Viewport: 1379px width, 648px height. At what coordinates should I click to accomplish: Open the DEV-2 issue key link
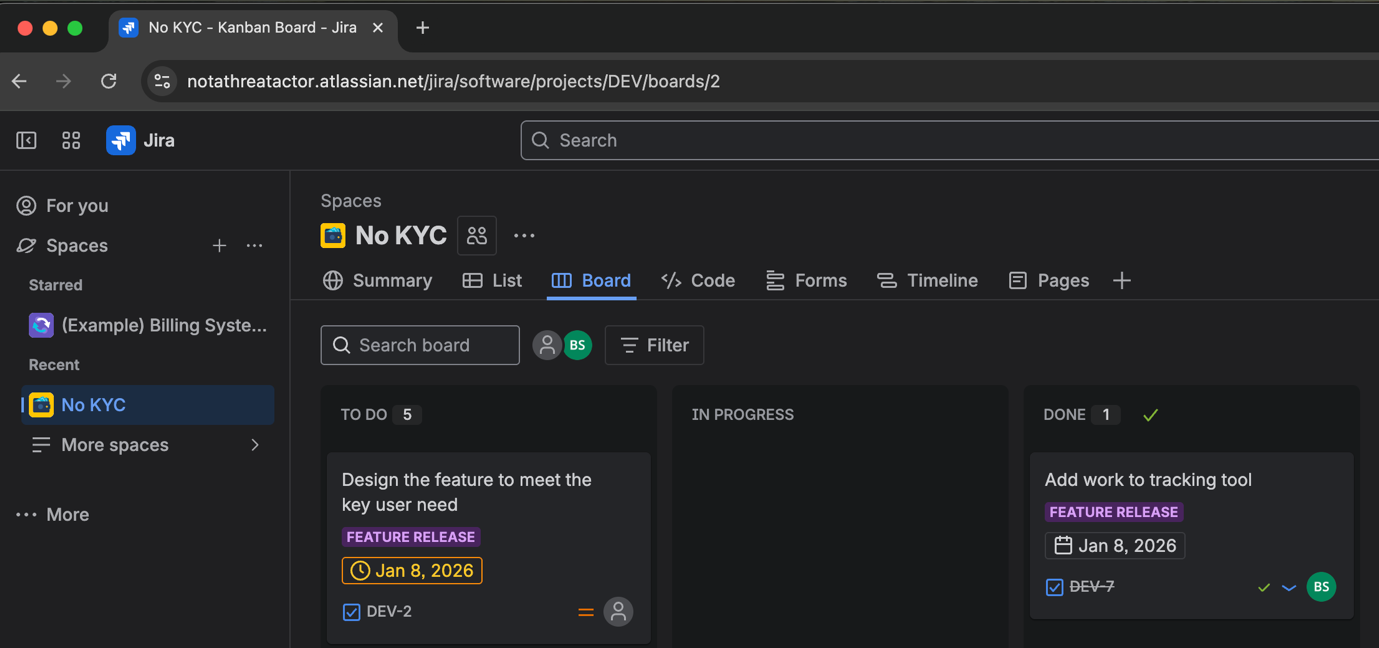click(389, 611)
